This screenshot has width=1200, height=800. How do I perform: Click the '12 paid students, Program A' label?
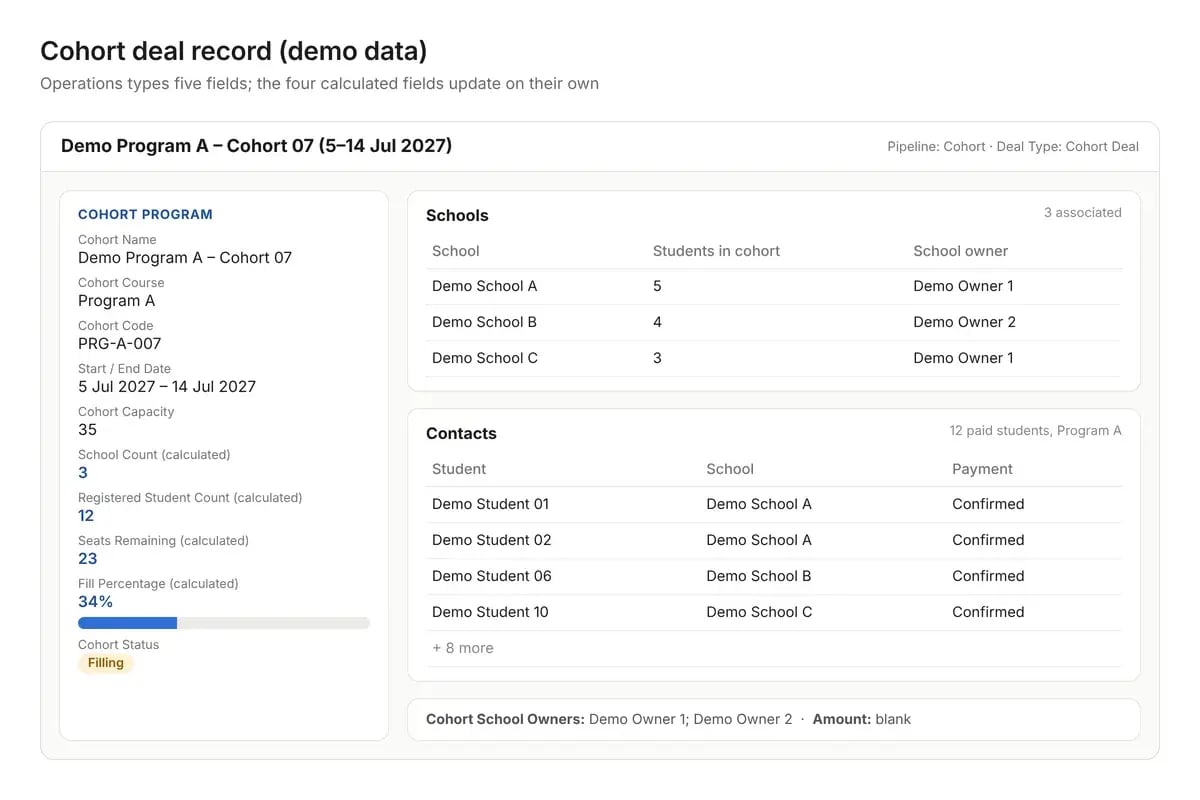[x=1035, y=430]
